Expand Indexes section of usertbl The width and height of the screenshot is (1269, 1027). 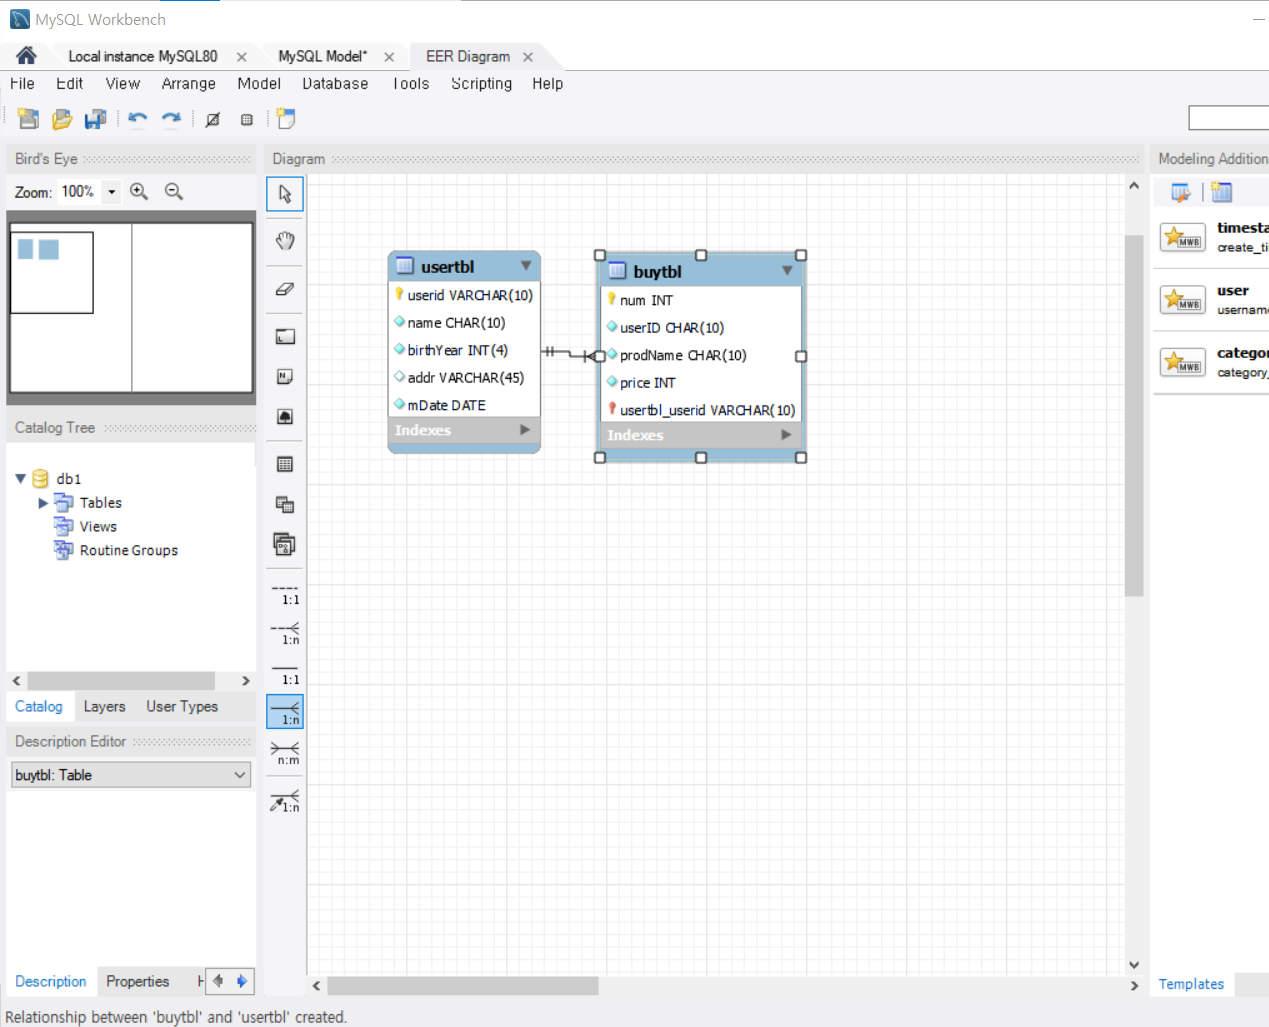click(525, 430)
